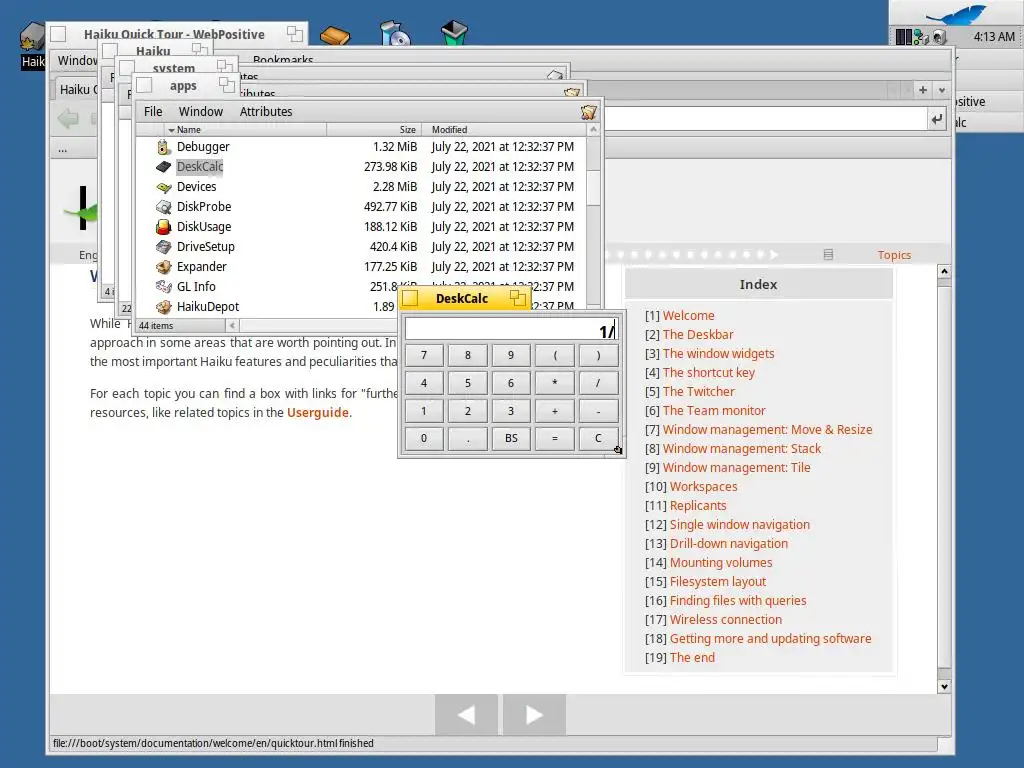Open the Welcome index link
Viewport: 1024px width, 768px height.
pos(688,316)
